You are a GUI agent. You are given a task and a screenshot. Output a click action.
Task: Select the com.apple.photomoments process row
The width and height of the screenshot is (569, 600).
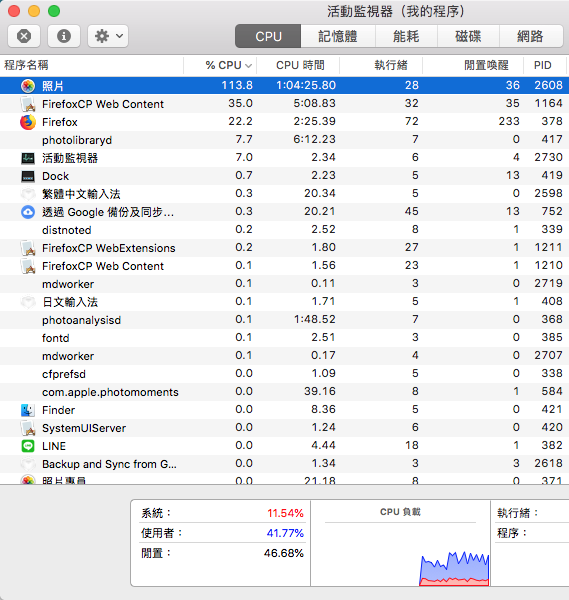pyautogui.click(x=284, y=391)
